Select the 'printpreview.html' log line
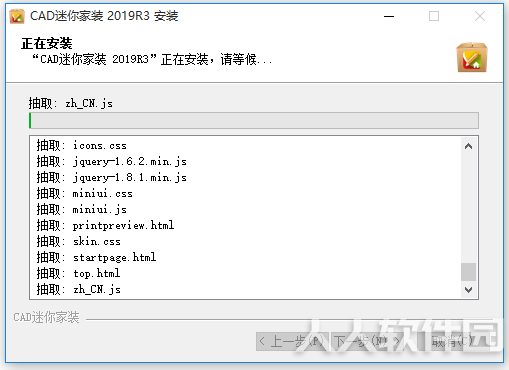Screen dimensions: 509x370 [x=105, y=226]
